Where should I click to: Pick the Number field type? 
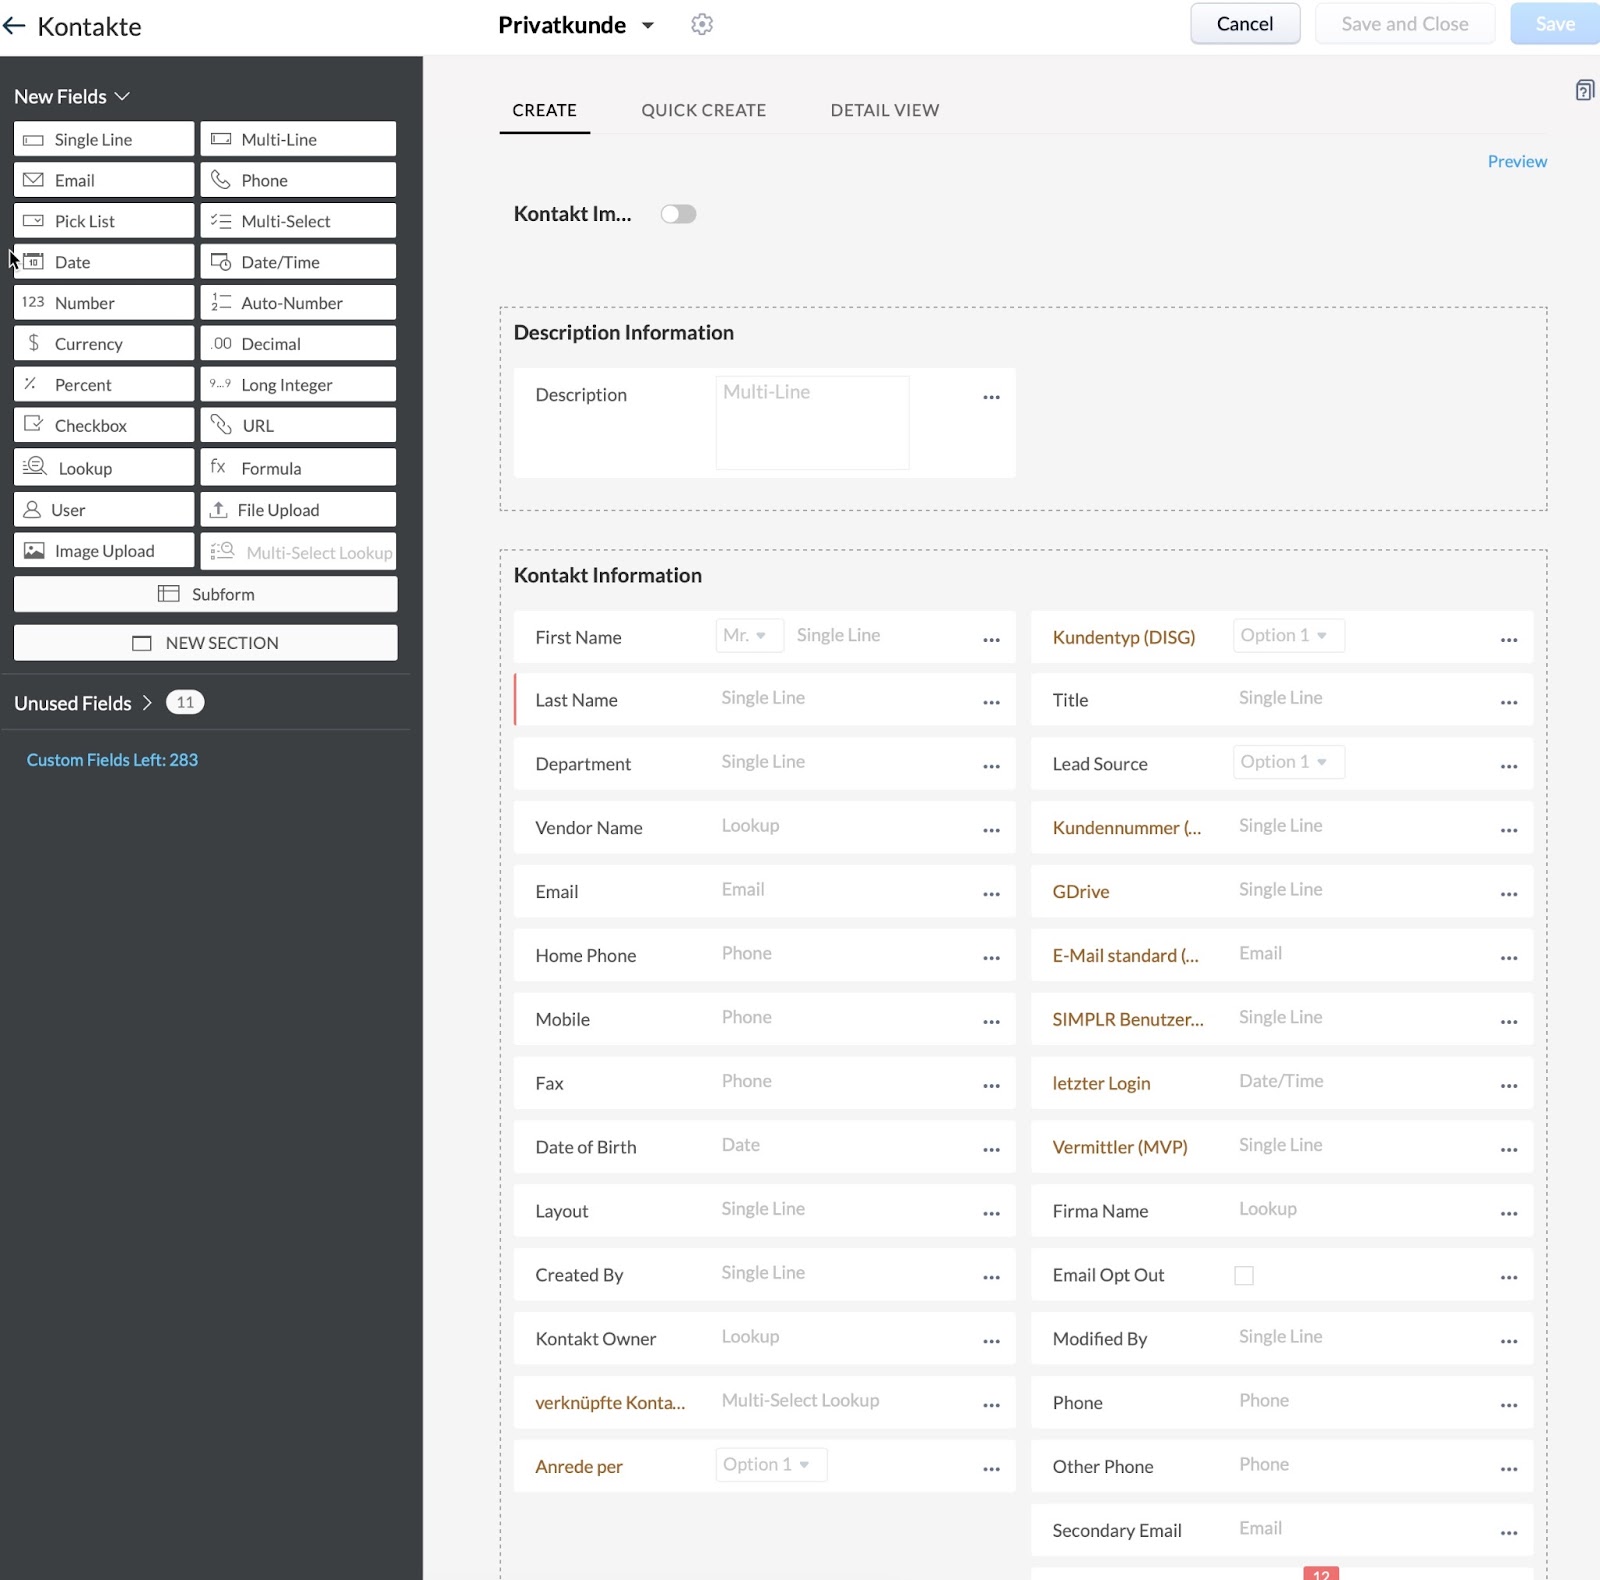(x=104, y=303)
